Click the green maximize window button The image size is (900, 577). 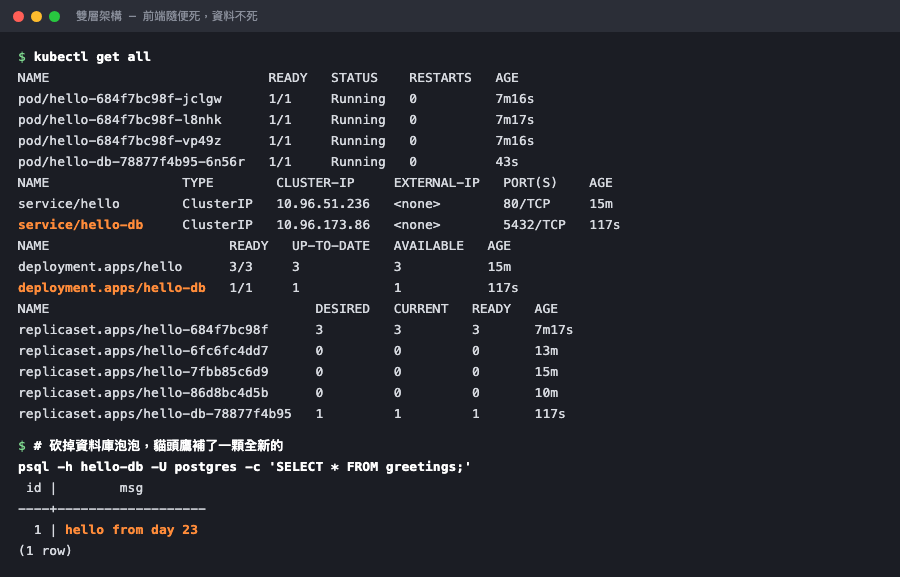pyautogui.click(x=55, y=16)
